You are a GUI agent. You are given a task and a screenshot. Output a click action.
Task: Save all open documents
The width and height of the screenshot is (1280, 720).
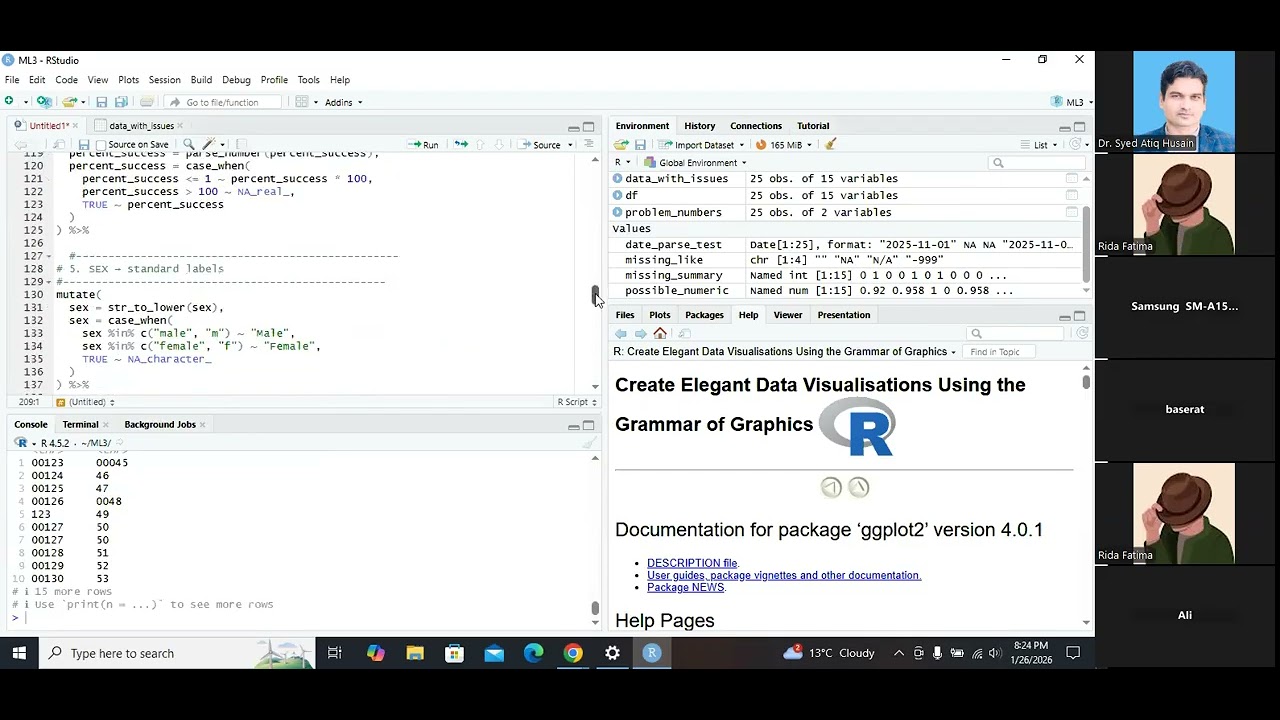[x=121, y=102]
